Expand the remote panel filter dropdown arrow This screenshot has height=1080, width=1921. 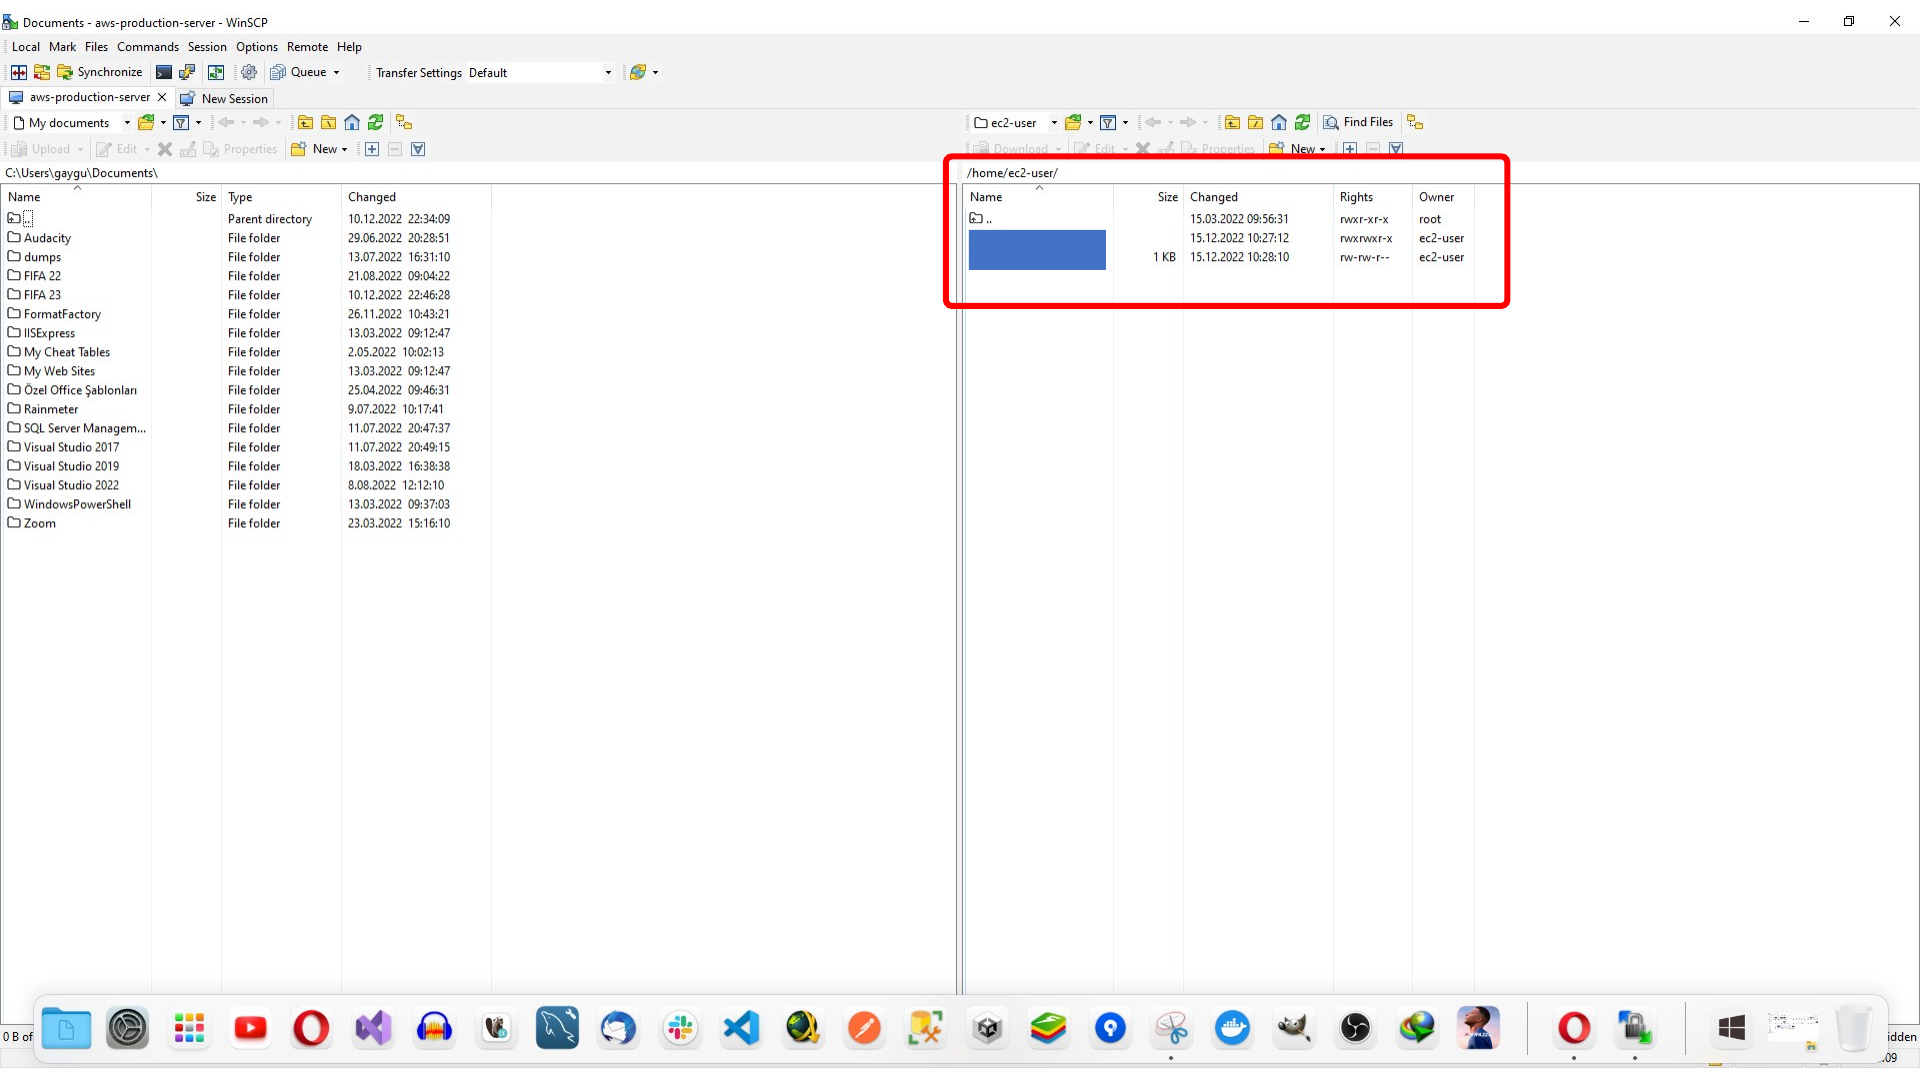pos(1126,122)
